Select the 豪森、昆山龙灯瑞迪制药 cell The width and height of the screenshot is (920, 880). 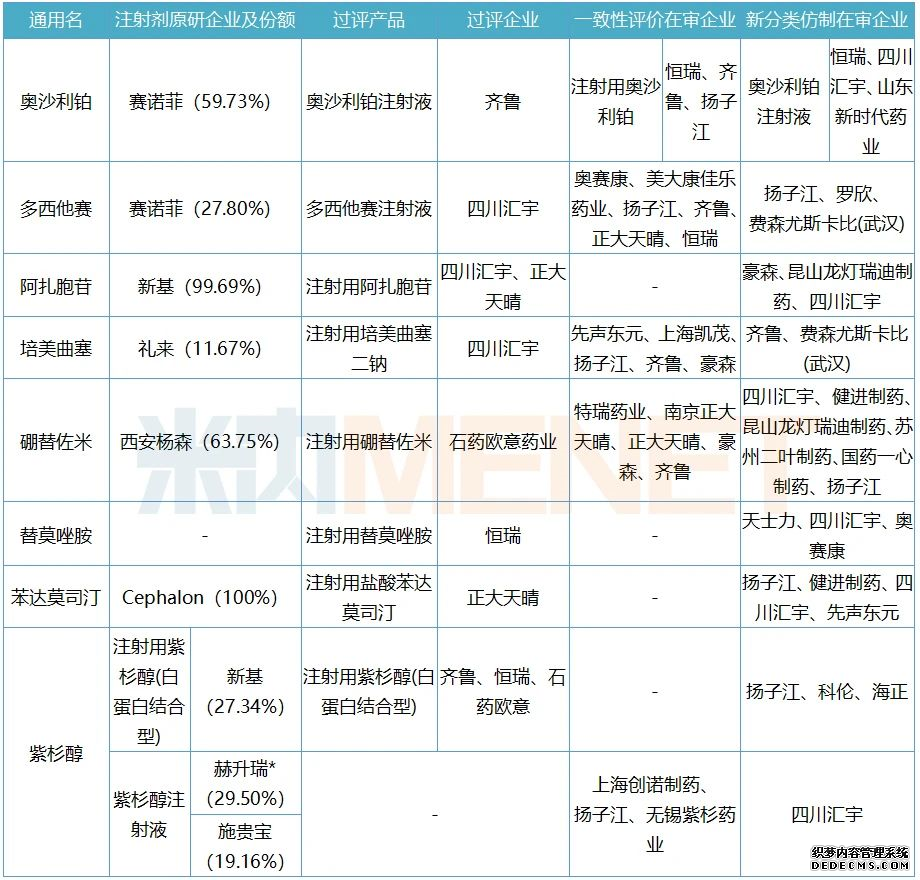tap(827, 286)
